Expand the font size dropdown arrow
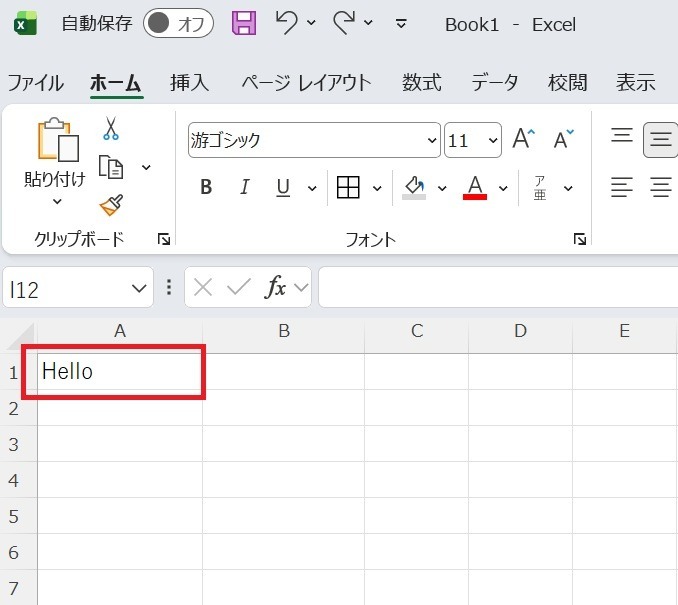 pyautogui.click(x=493, y=140)
